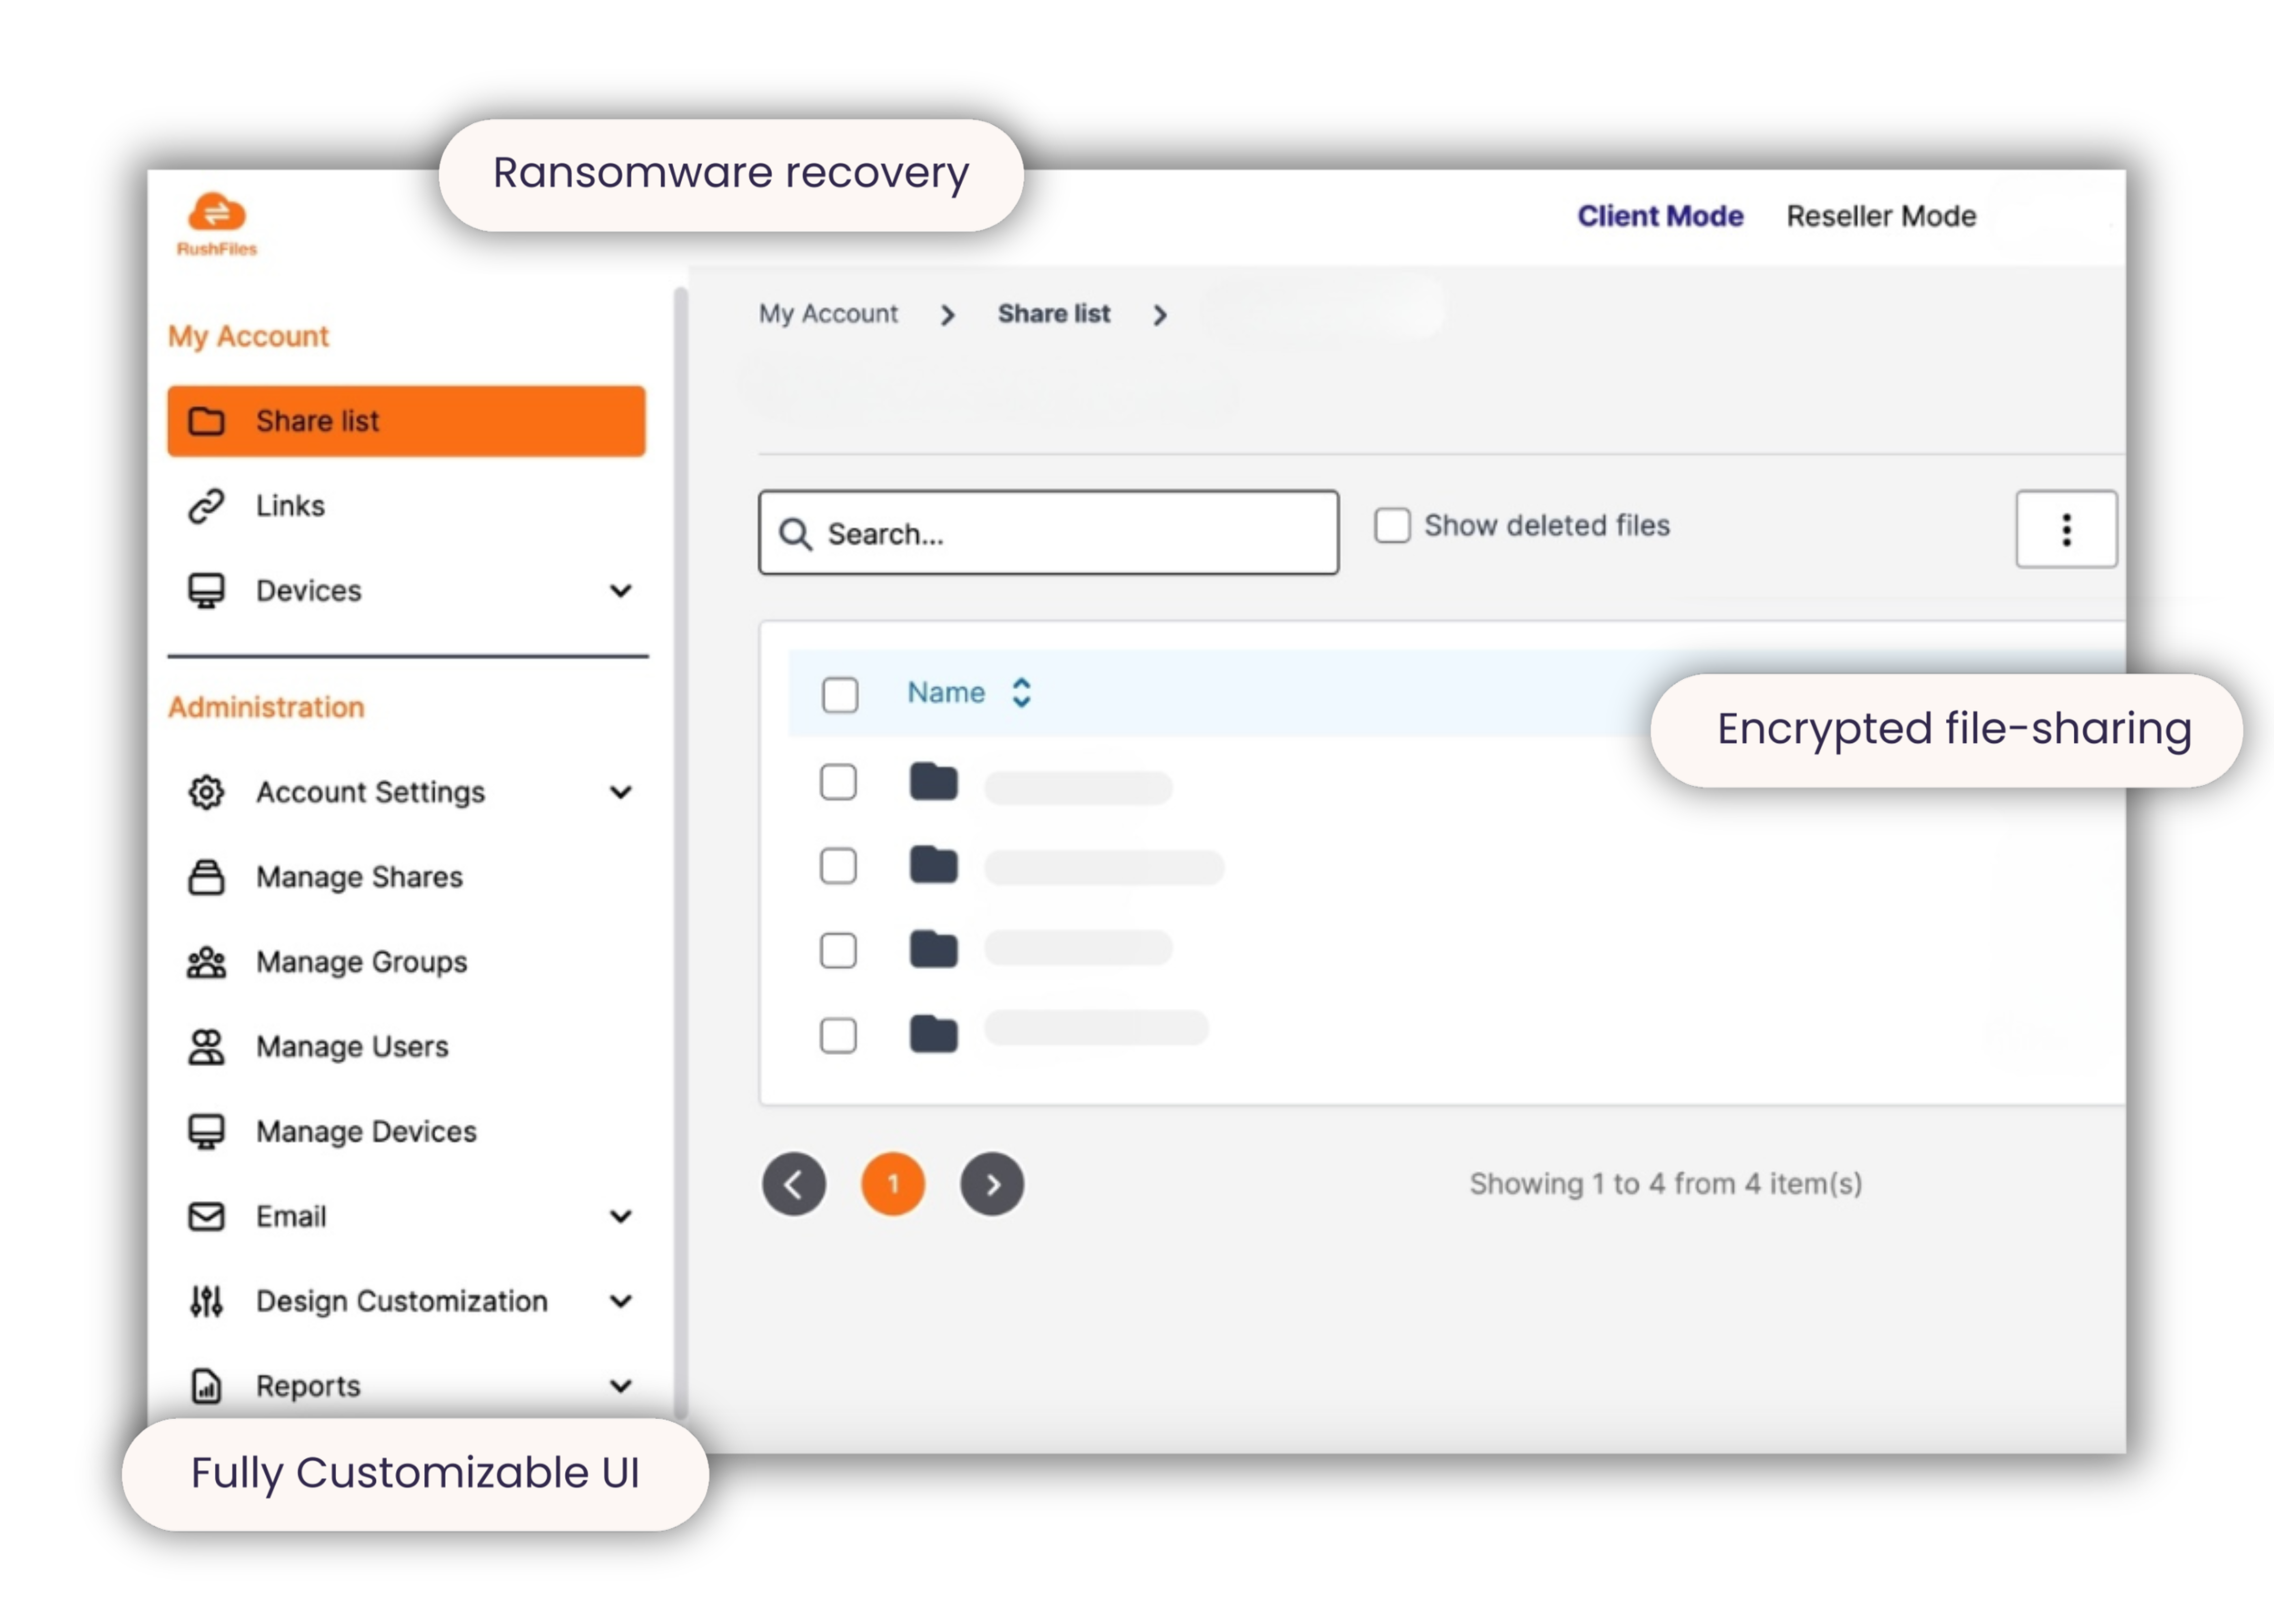Expand the Account Settings section
This screenshot has width=2274, height=1624.
[621, 791]
